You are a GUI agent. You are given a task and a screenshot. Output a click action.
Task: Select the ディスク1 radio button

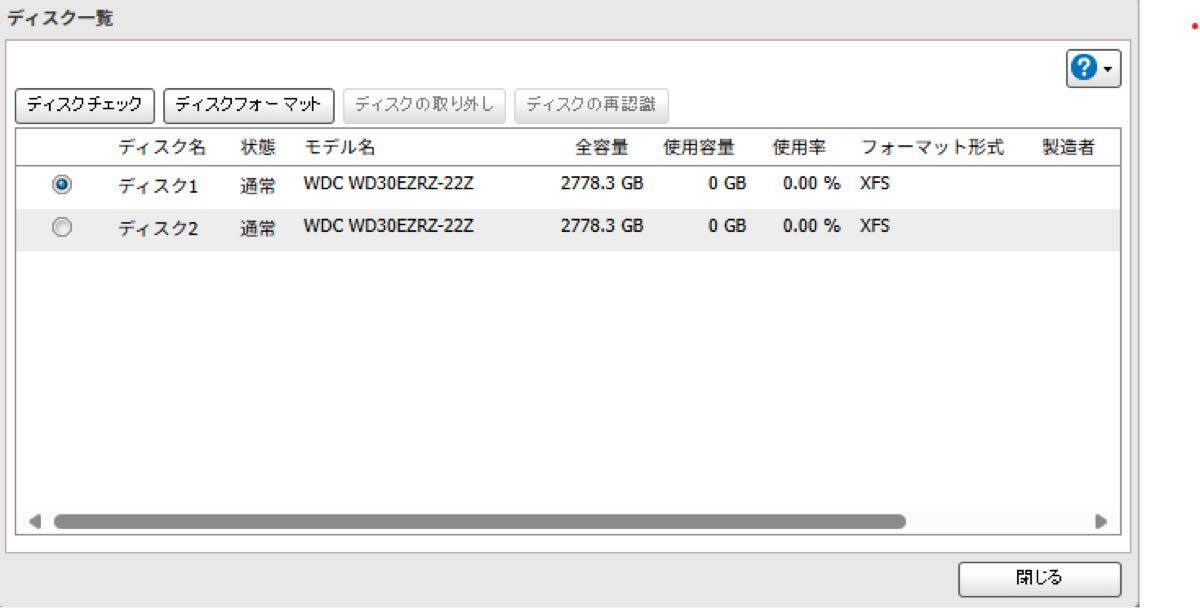(x=60, y=183)
